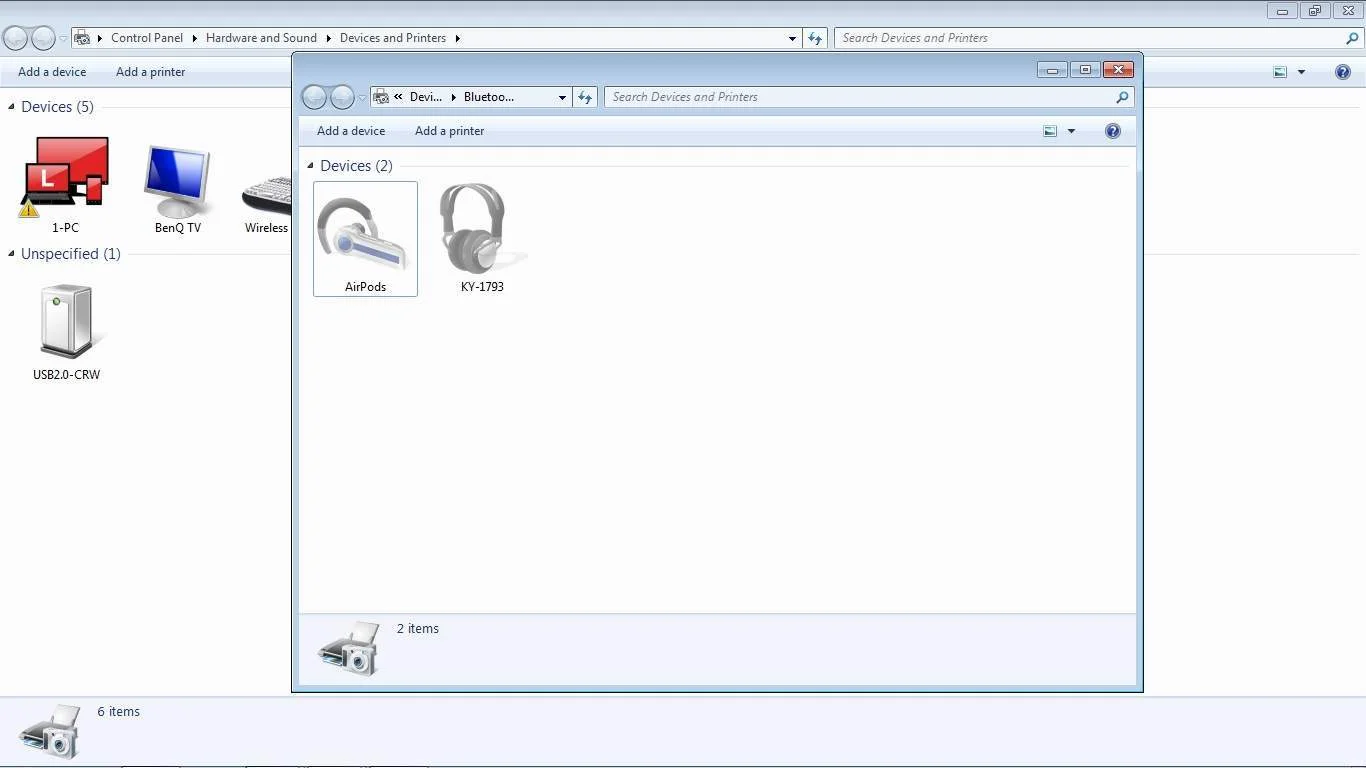Click search magnifier in Bluetooth devices window
This screenshot has width=1366, height=768.
click(1122, 97)
